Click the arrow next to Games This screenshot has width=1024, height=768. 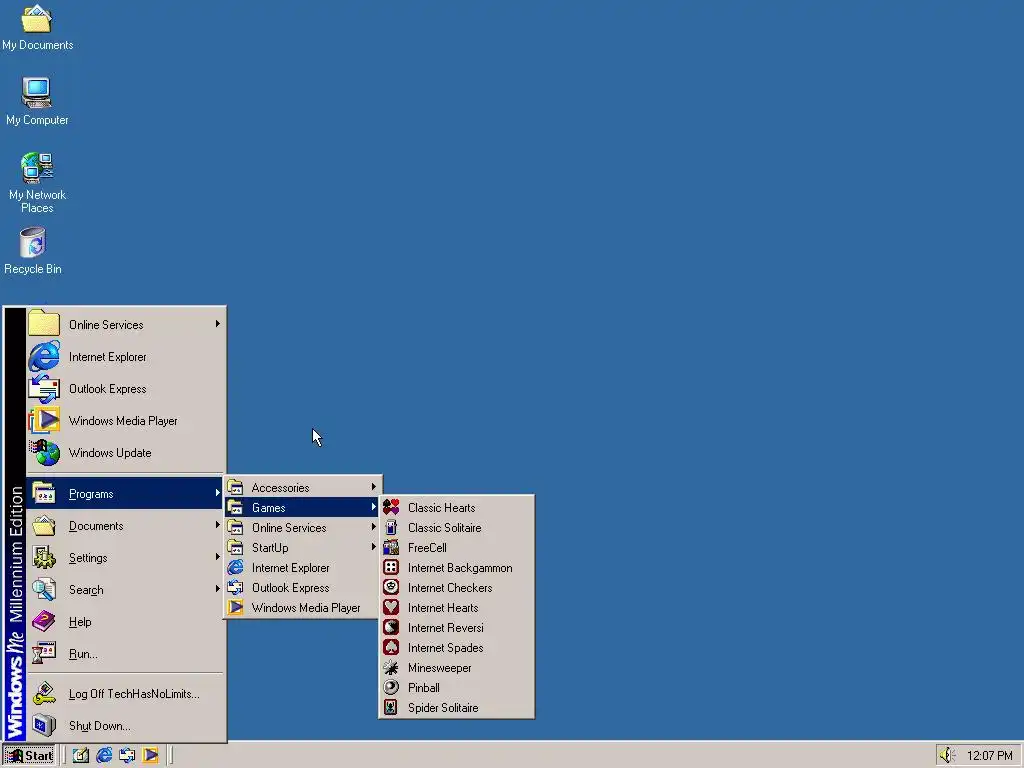374,507
